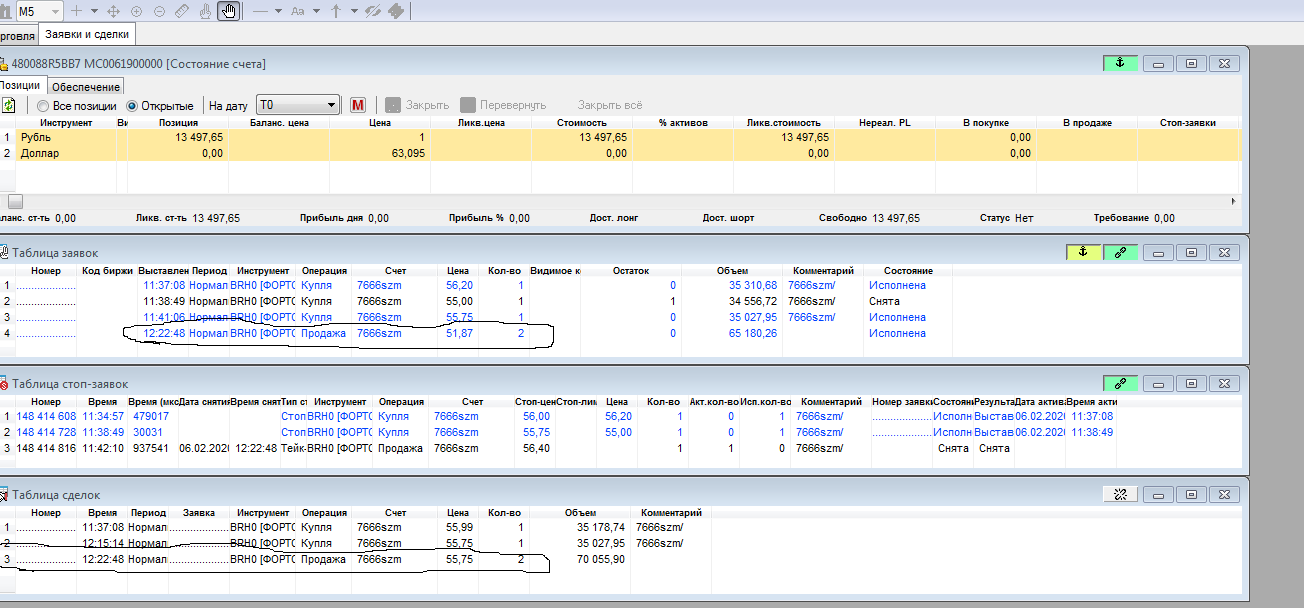Click the 'Перевернуть' button
1304x608 pixels.
[503, 105]
